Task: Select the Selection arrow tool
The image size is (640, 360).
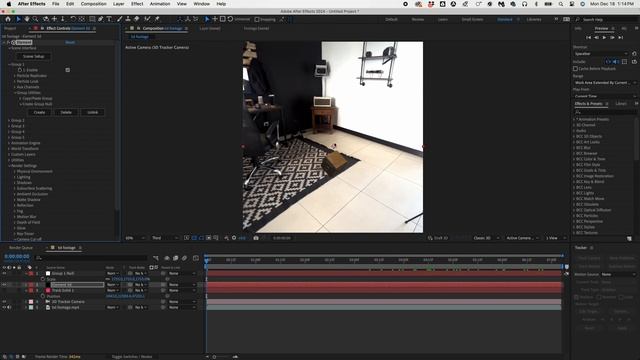Action: (18, 19)
